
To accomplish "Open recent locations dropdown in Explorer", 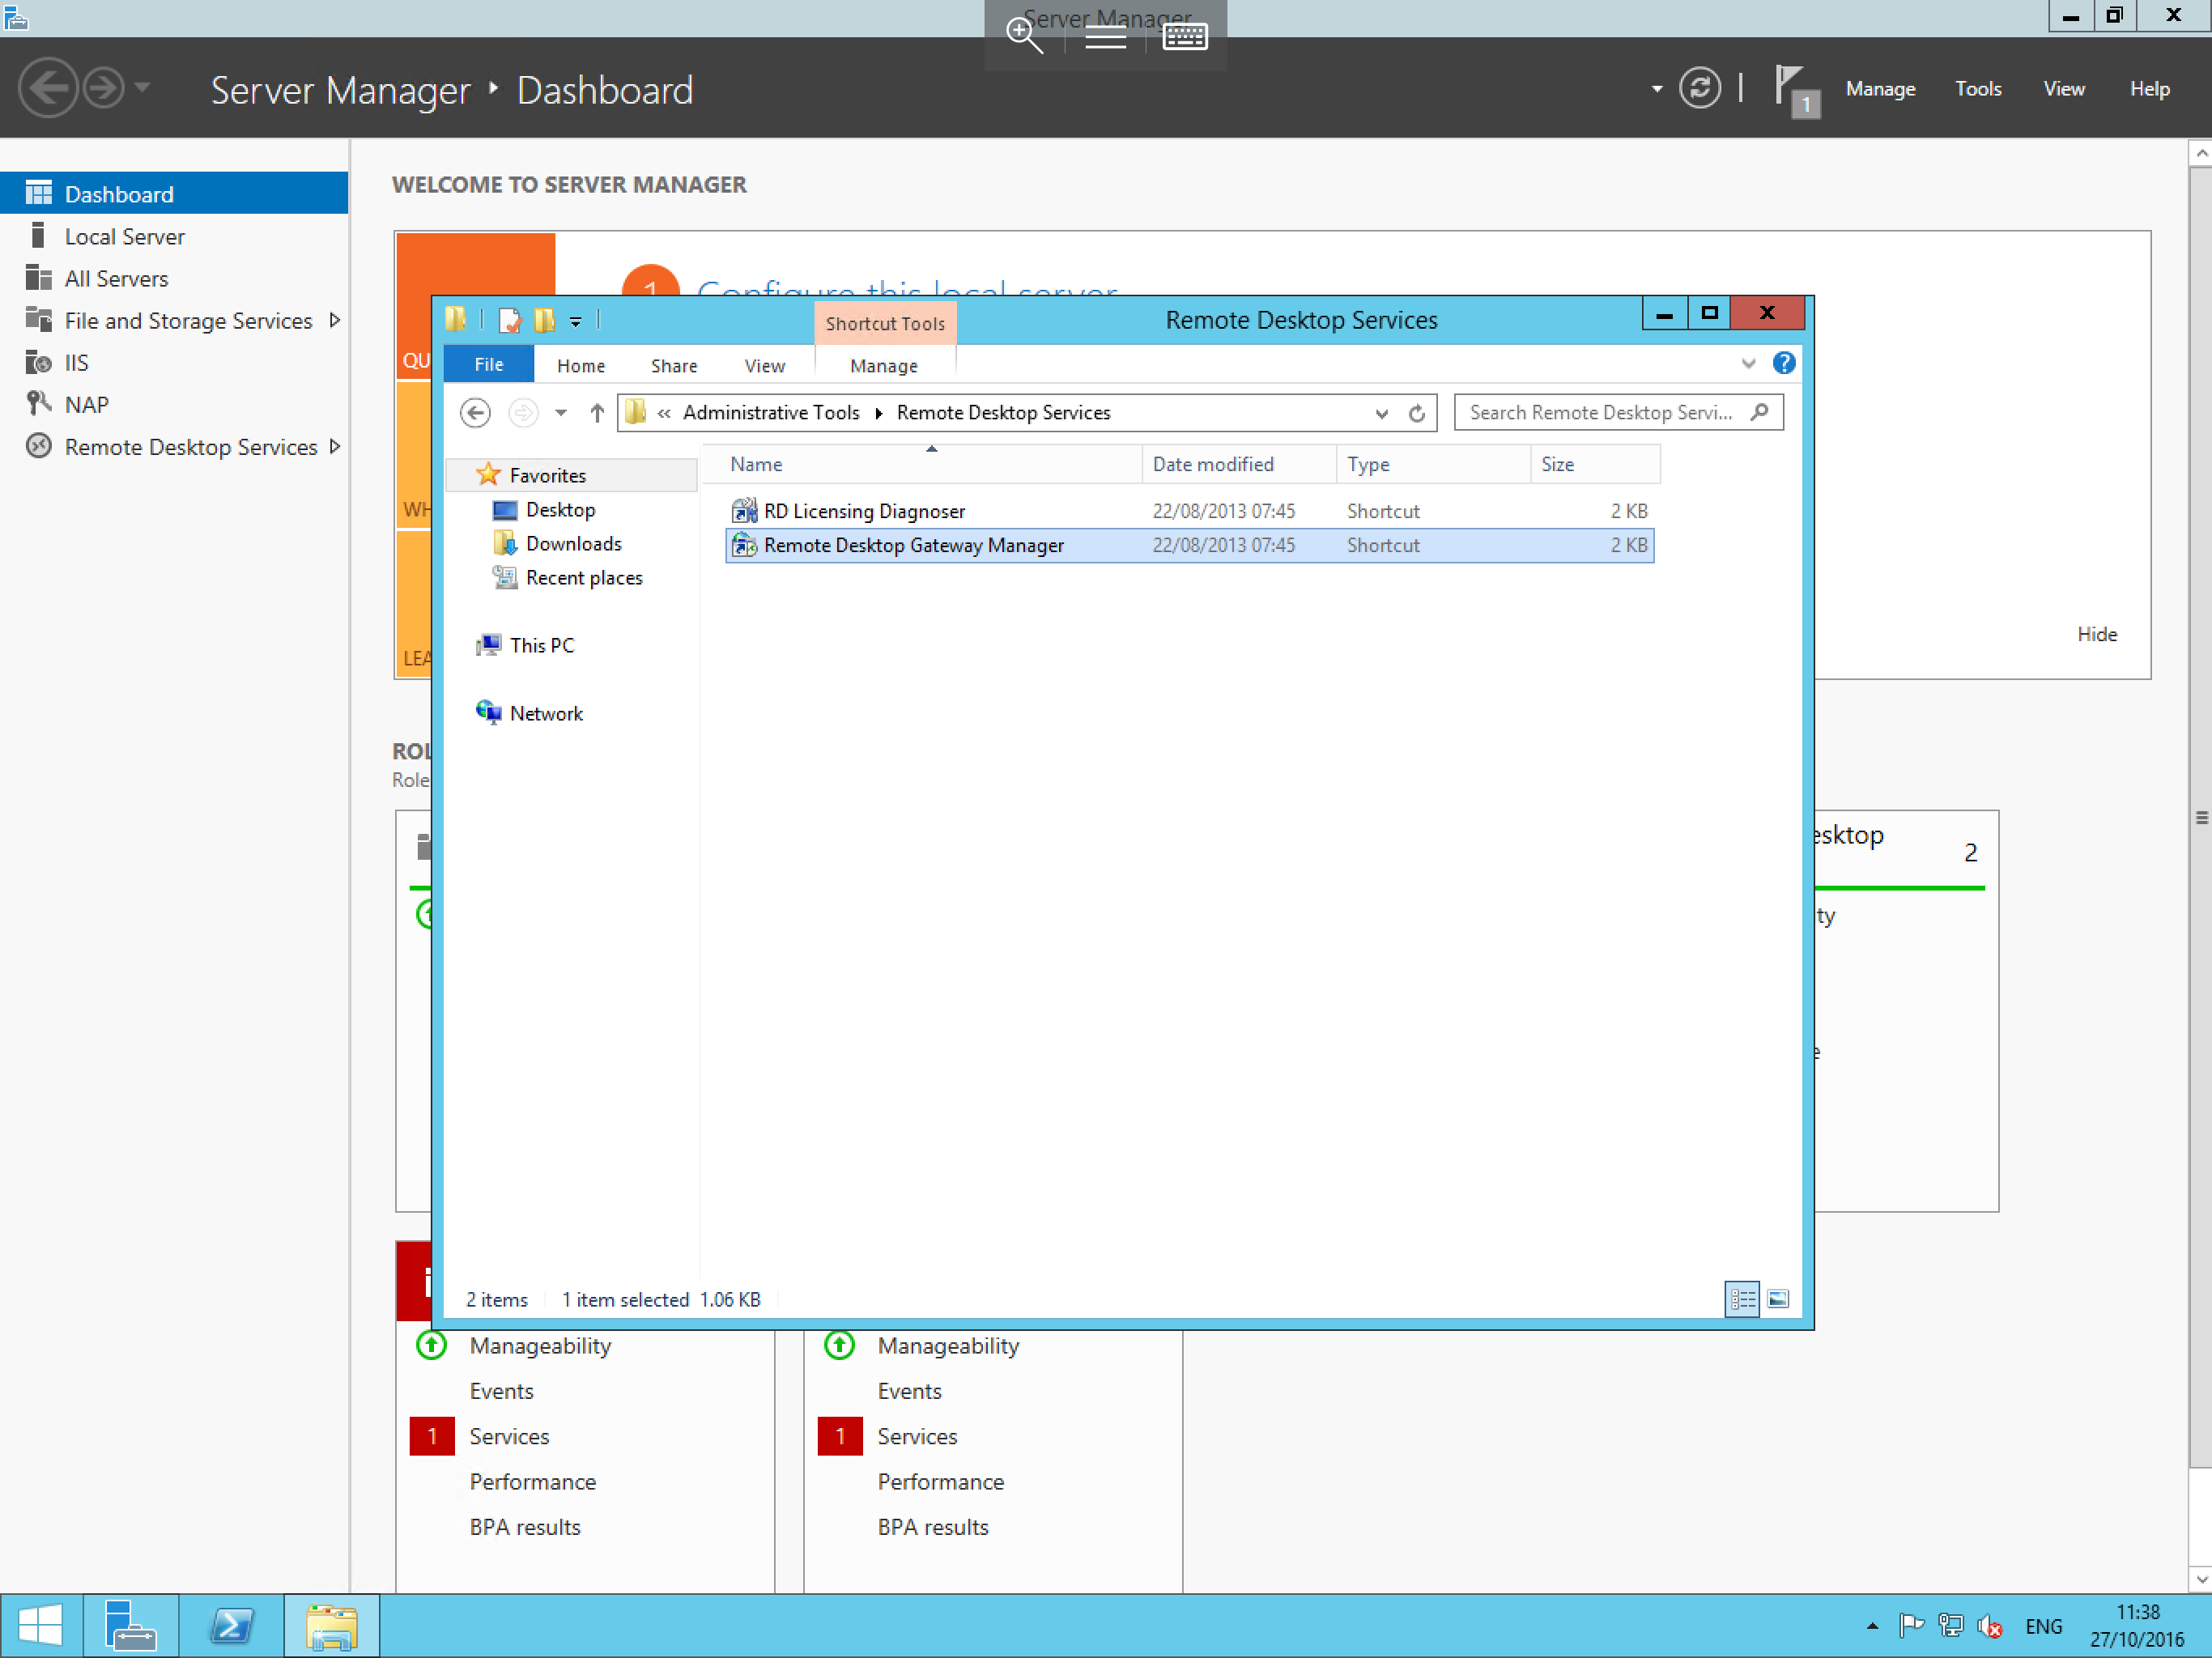I will pos(561,412).
